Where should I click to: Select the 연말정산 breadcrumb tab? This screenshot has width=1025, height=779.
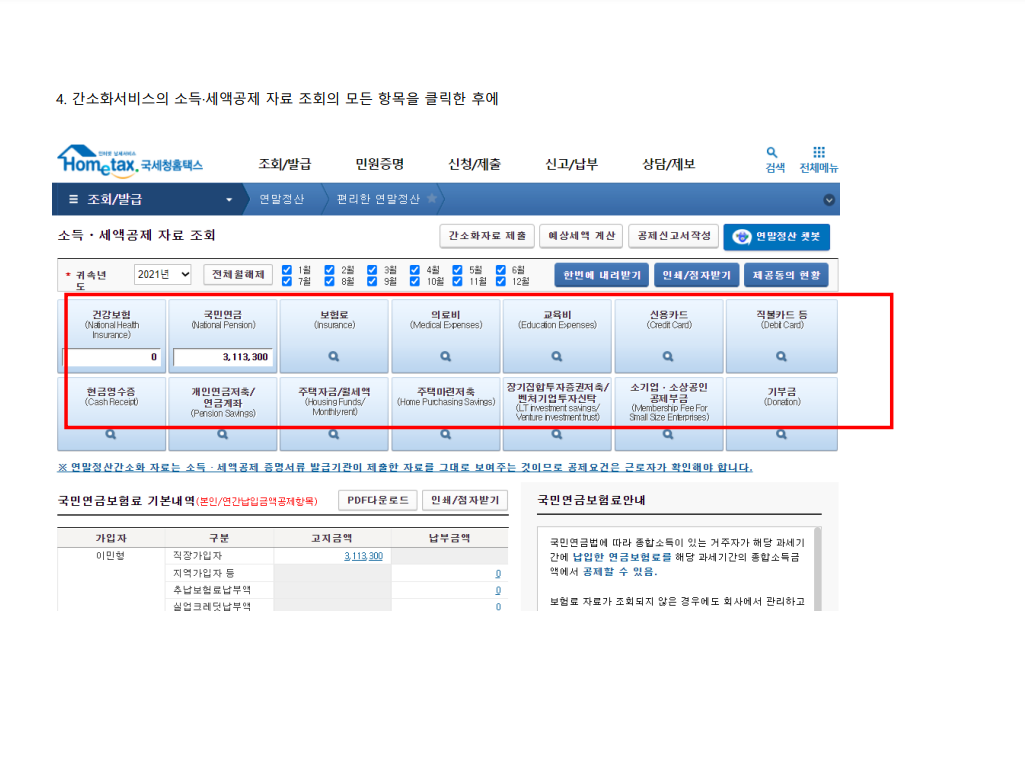(282, 199)
